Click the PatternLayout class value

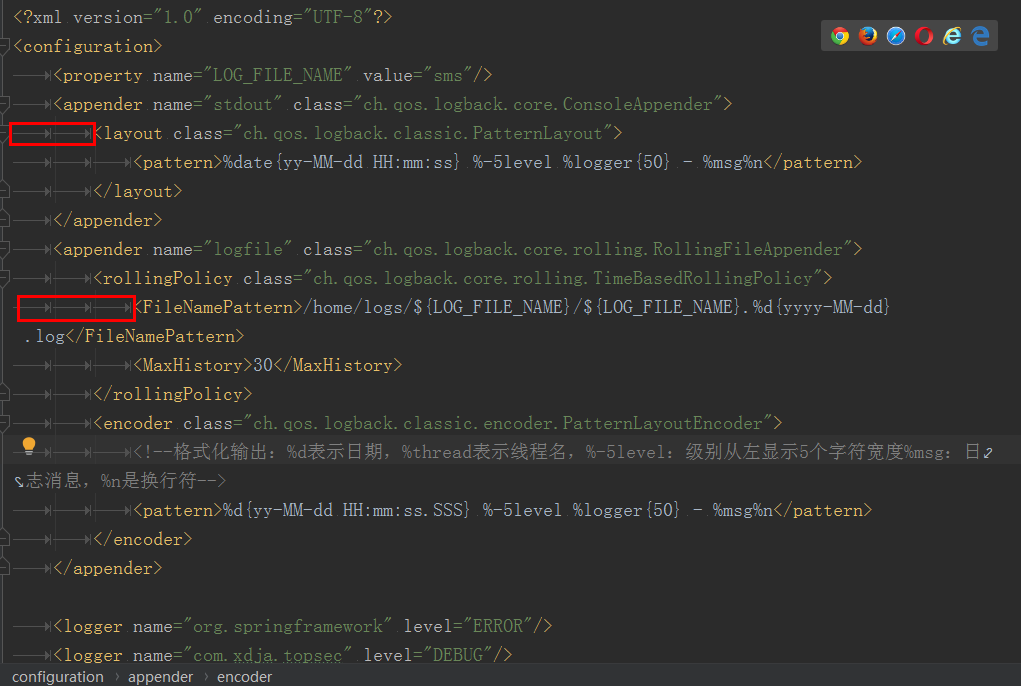[x=423, y=133]
